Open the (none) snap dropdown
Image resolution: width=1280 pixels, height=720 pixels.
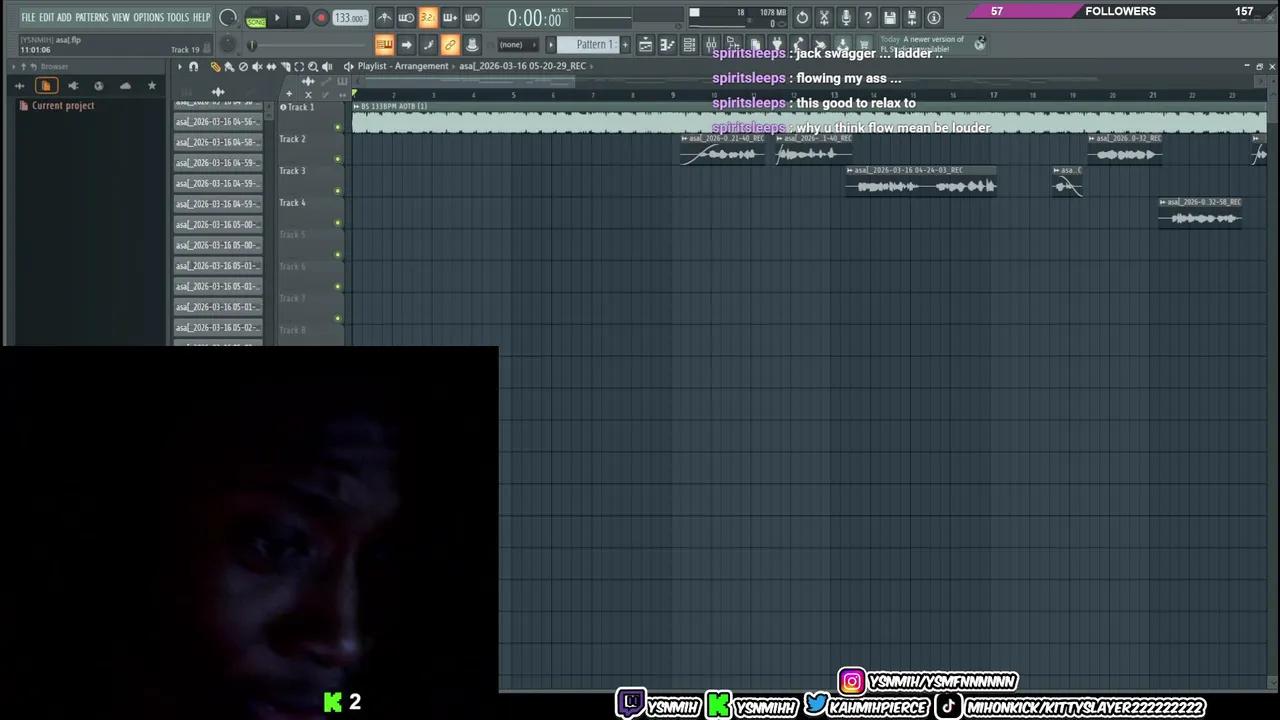(511, 45)
